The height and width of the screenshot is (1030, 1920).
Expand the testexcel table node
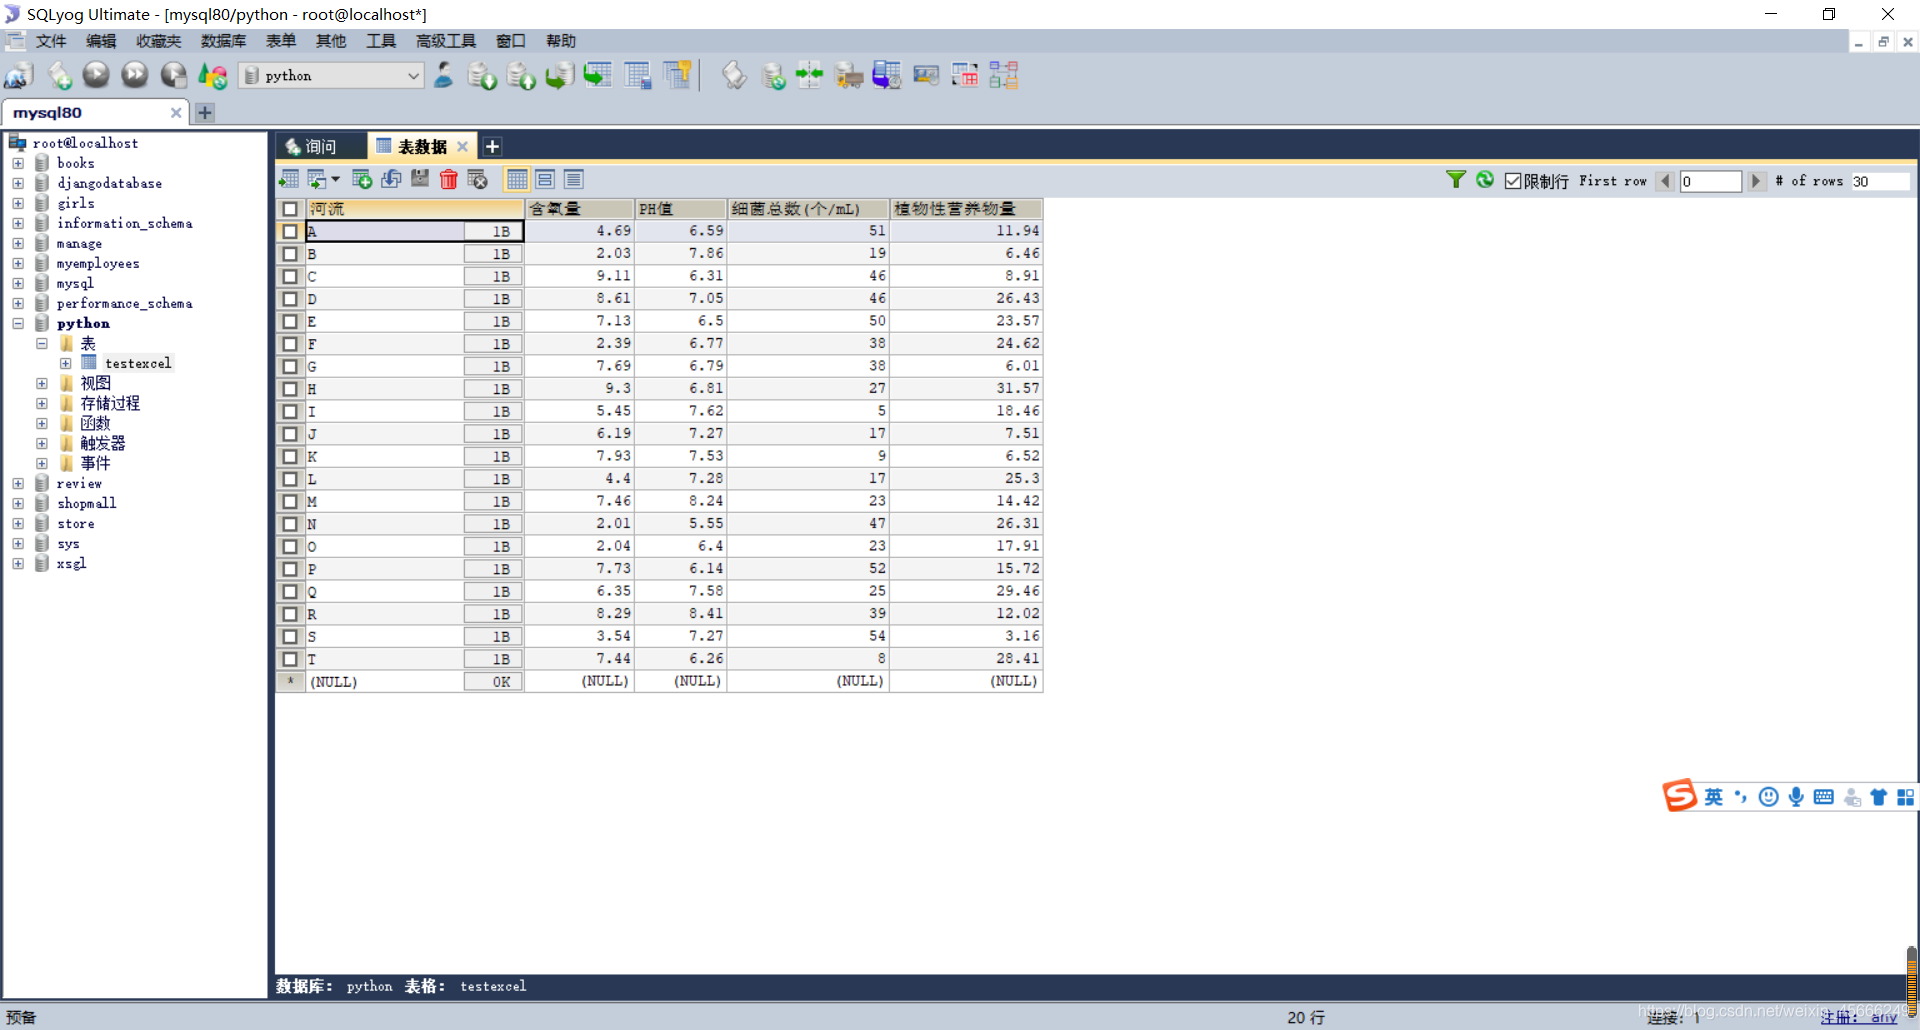[65, 363]
